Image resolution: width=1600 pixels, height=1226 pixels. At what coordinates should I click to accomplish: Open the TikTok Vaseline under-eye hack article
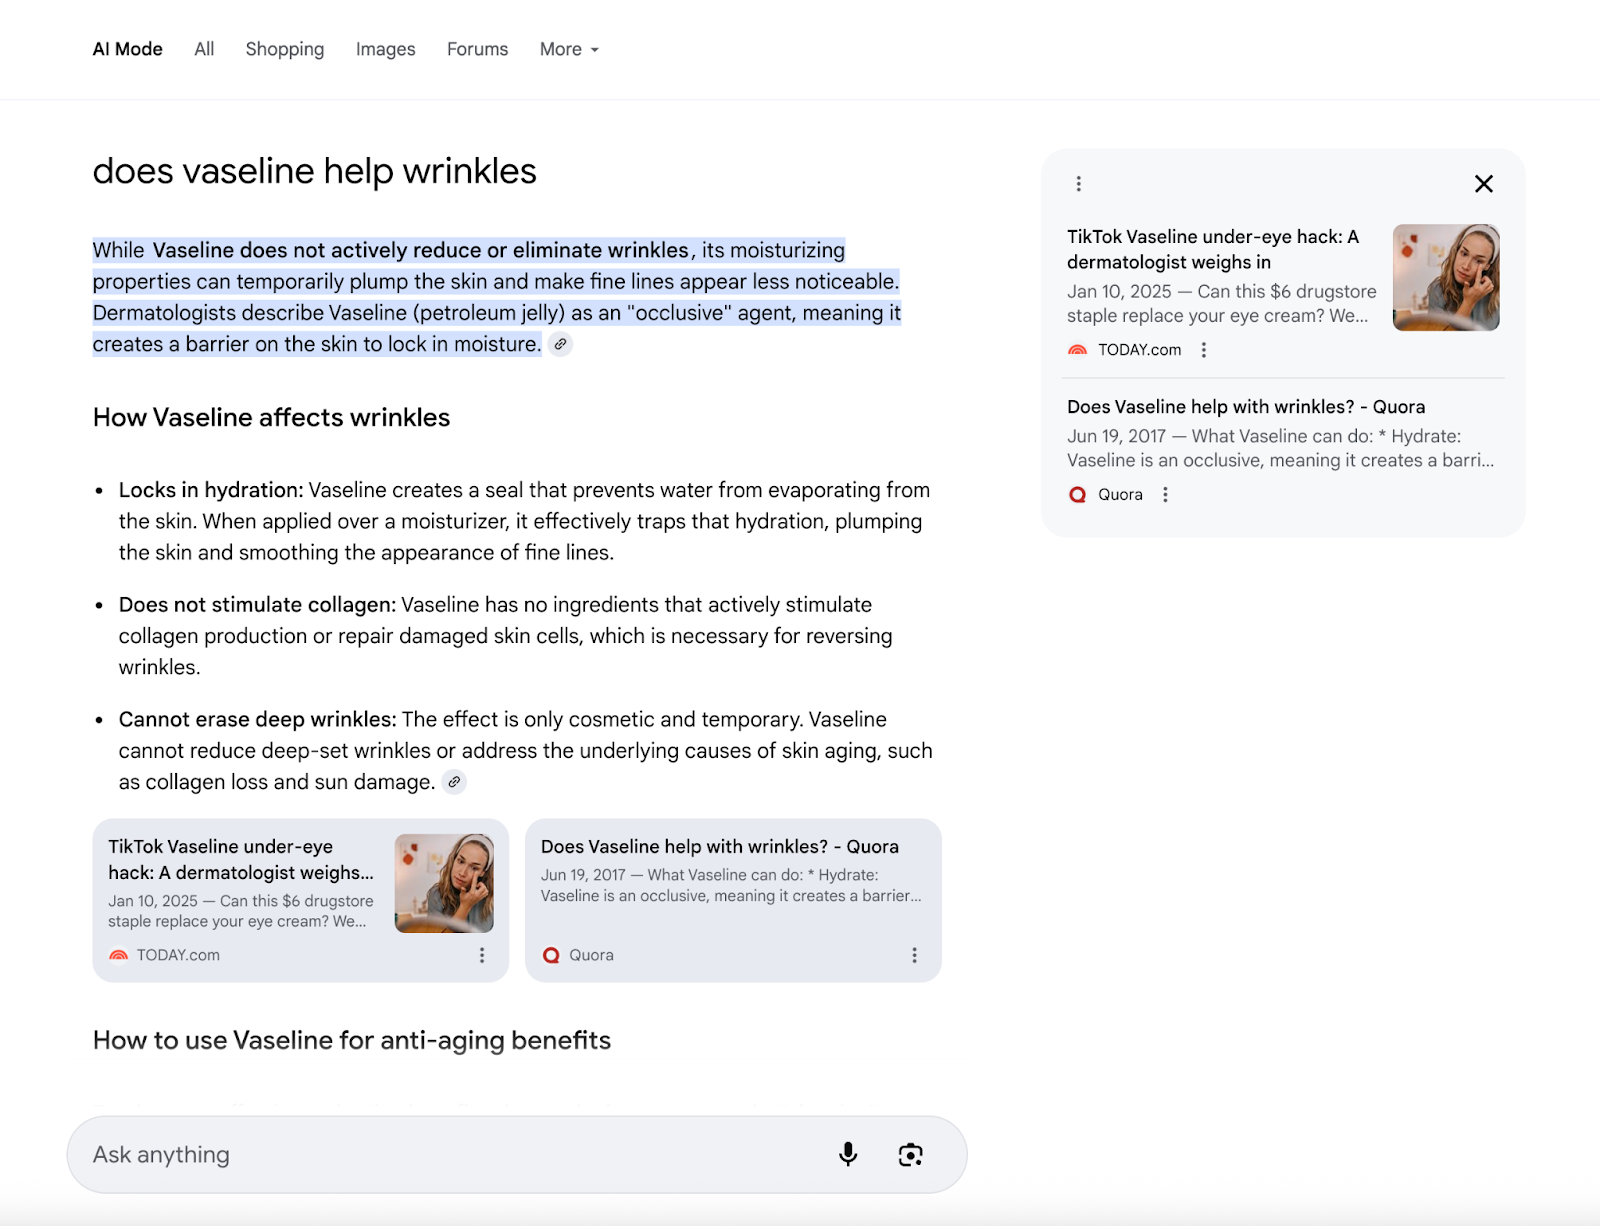pos(240,860)
